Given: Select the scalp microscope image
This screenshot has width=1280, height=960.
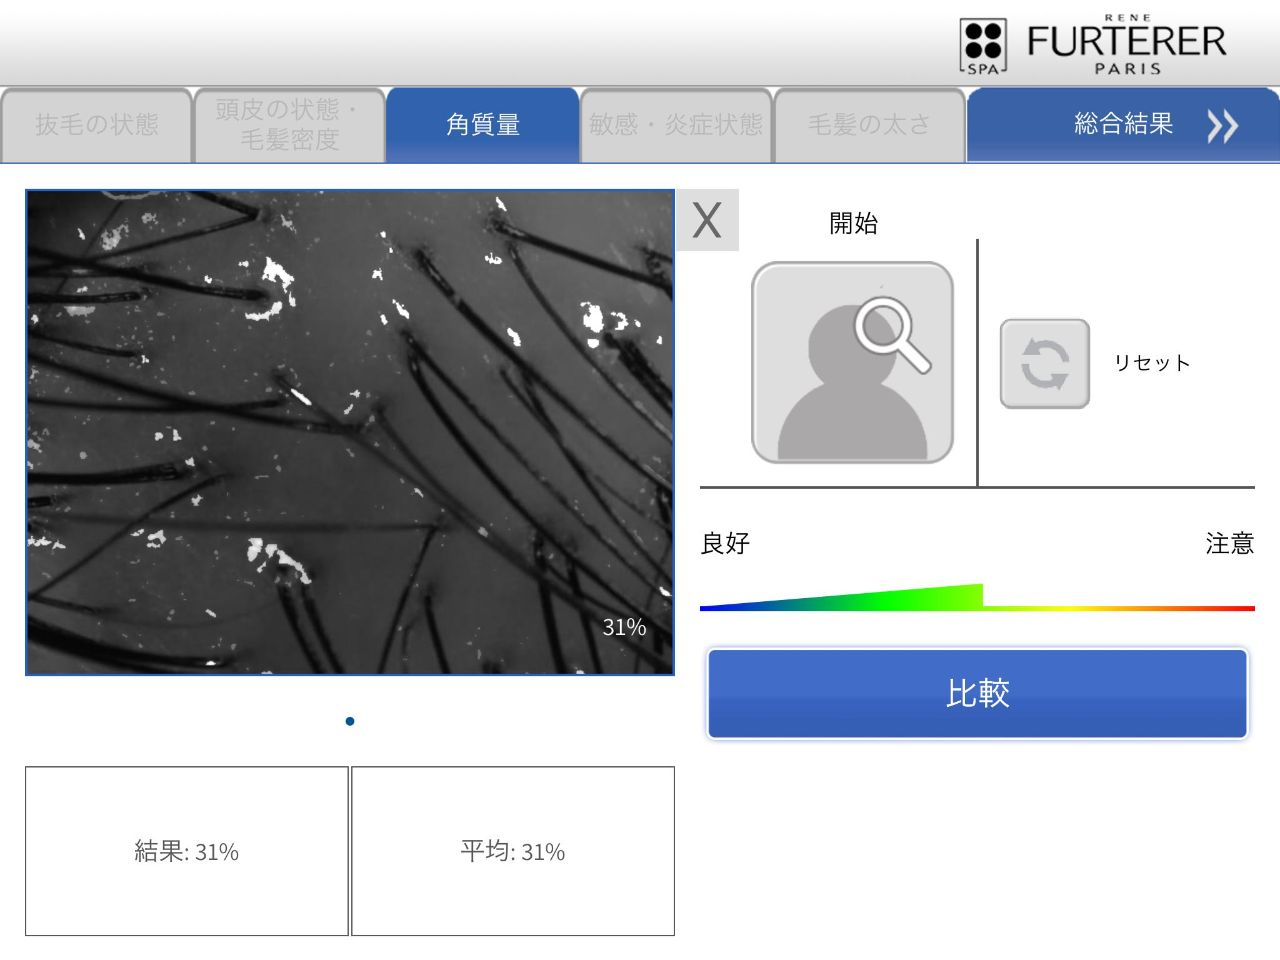Looking at the screenshot, I should pyautogui.click(x=350, y=432).
